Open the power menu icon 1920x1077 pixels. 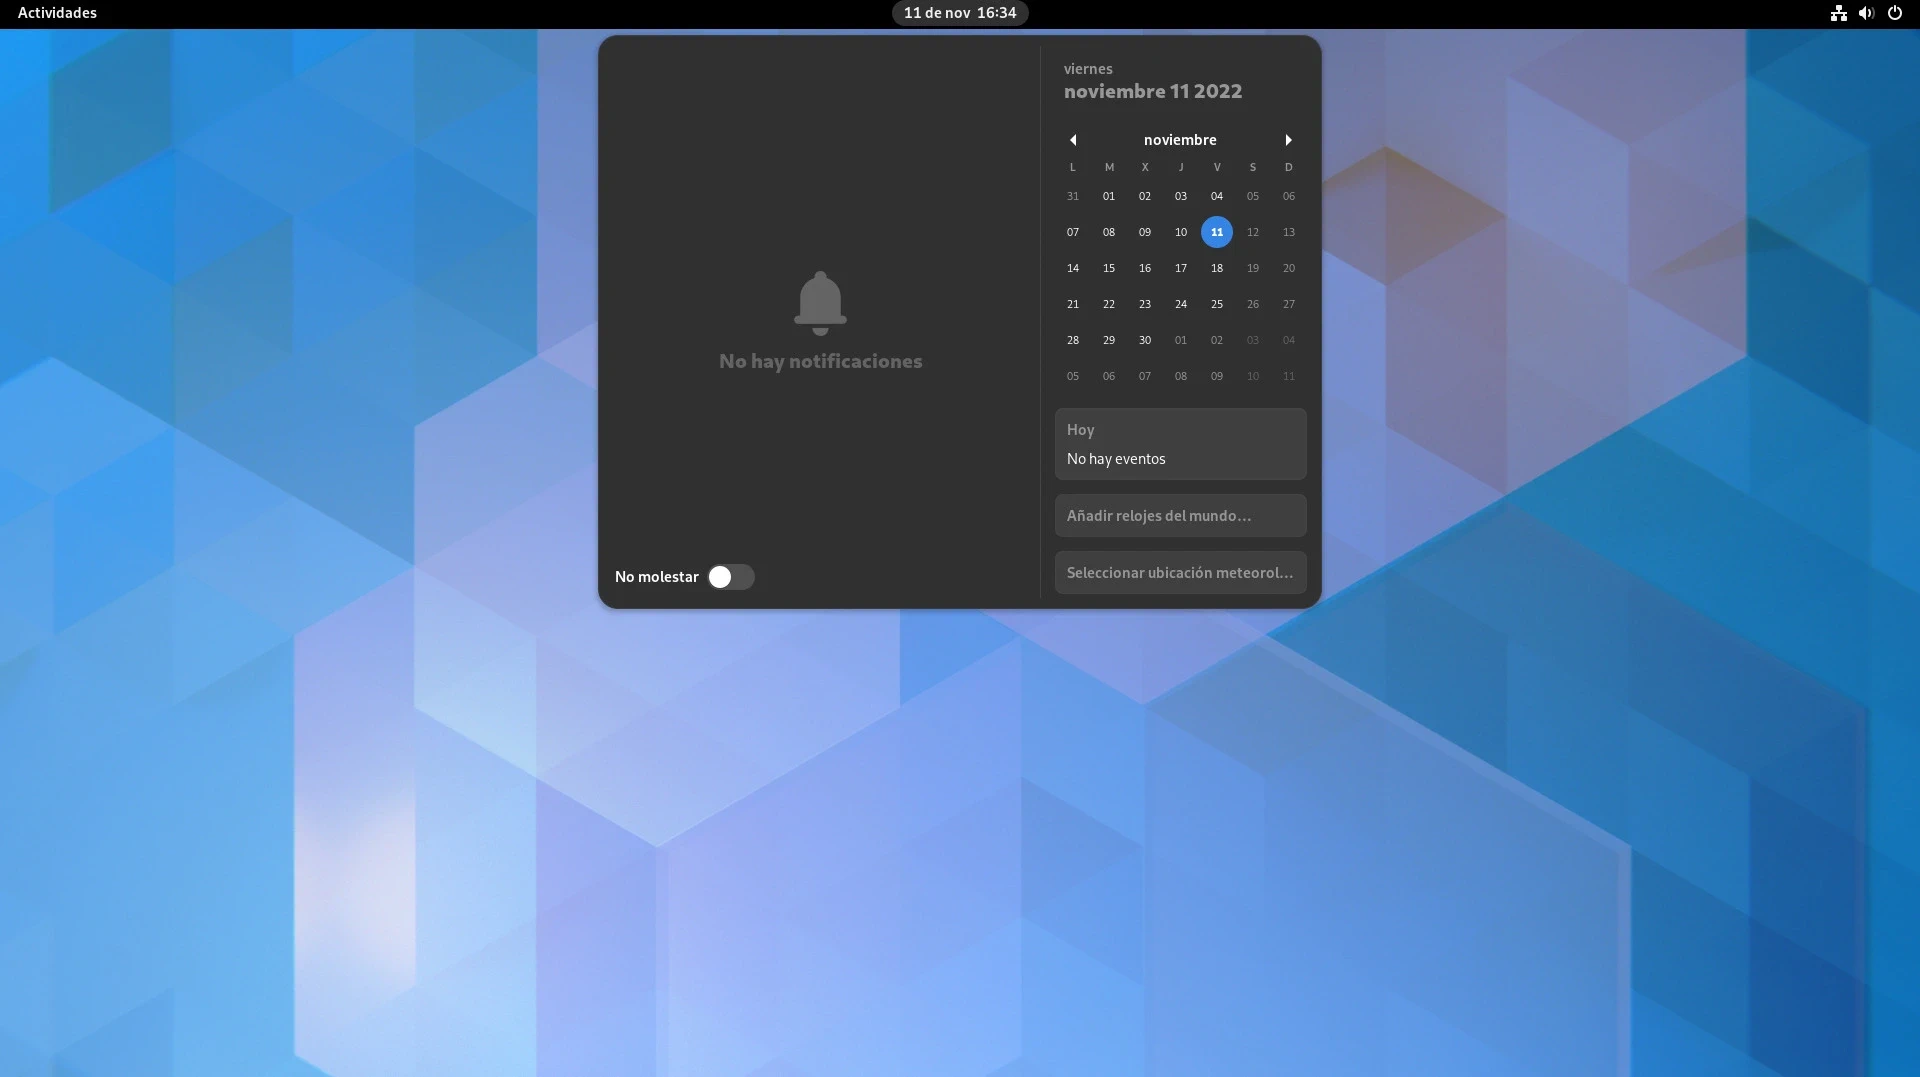tap(1894, 13)
